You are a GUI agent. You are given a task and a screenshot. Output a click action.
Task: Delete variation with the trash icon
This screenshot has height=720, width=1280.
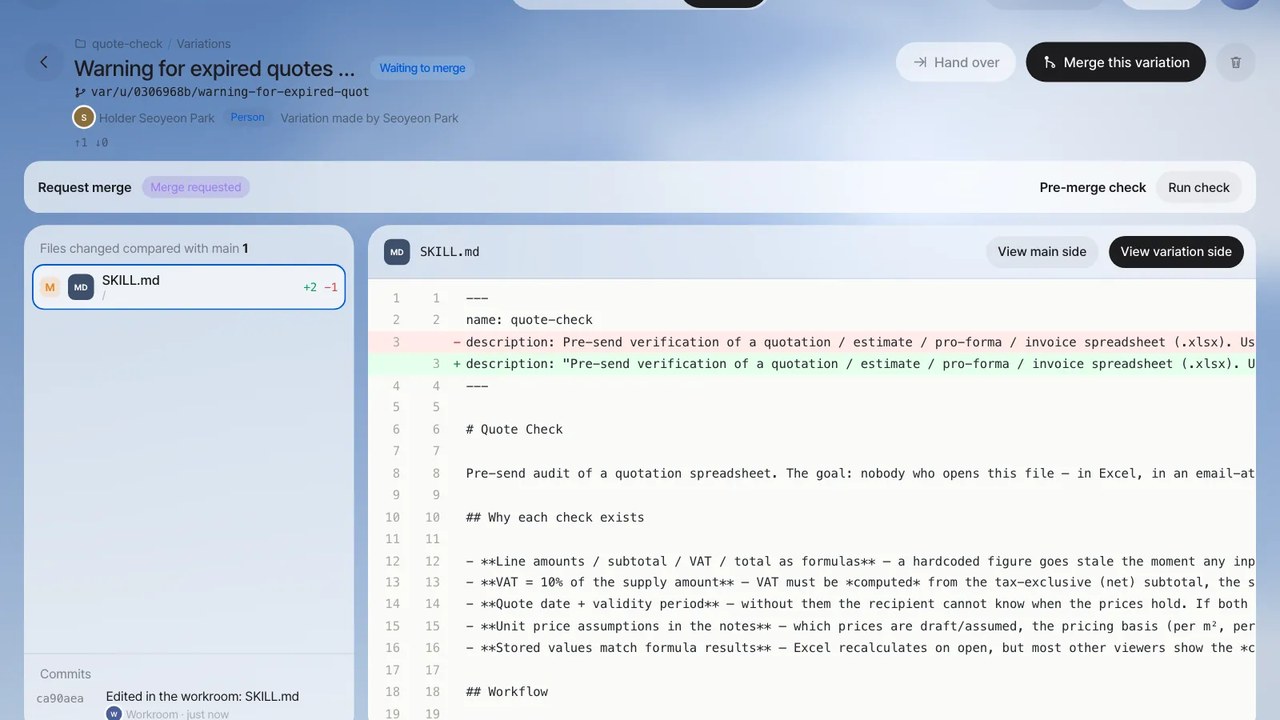pyautogui.click(x=1235, y=62)
